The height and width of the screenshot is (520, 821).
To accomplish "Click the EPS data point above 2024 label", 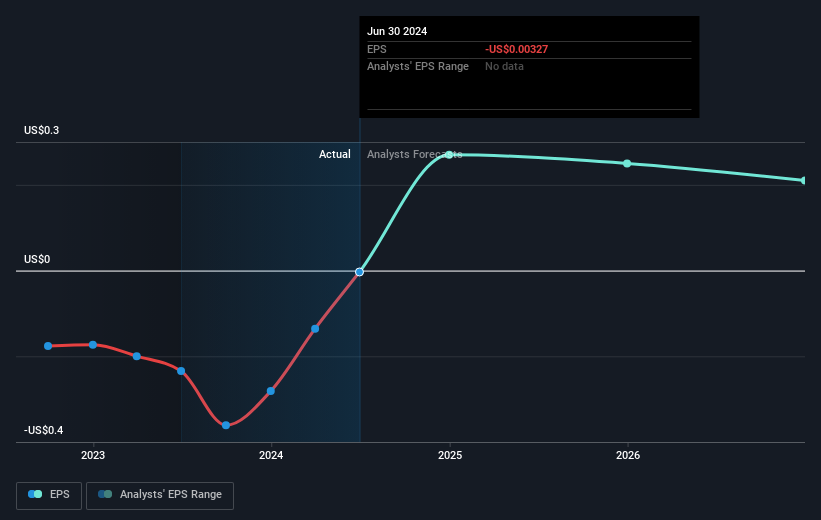I will pyautogui.click(x=271, y=391).
